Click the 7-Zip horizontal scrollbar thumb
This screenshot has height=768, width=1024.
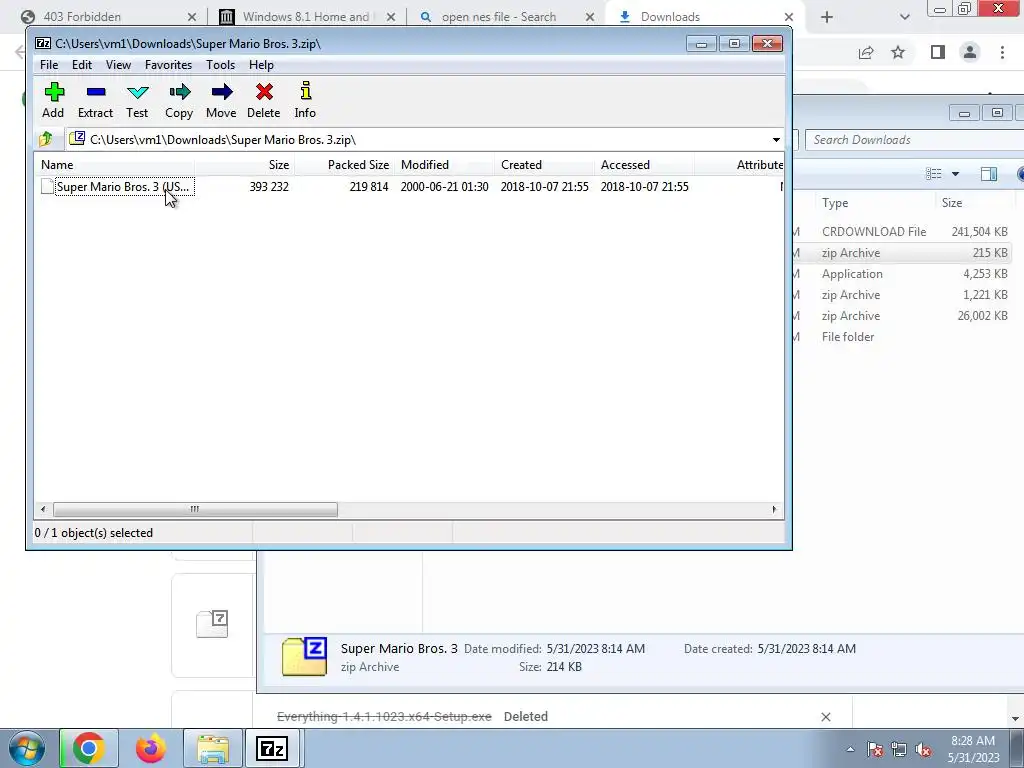pyautogui.click(x=195, y=509)
